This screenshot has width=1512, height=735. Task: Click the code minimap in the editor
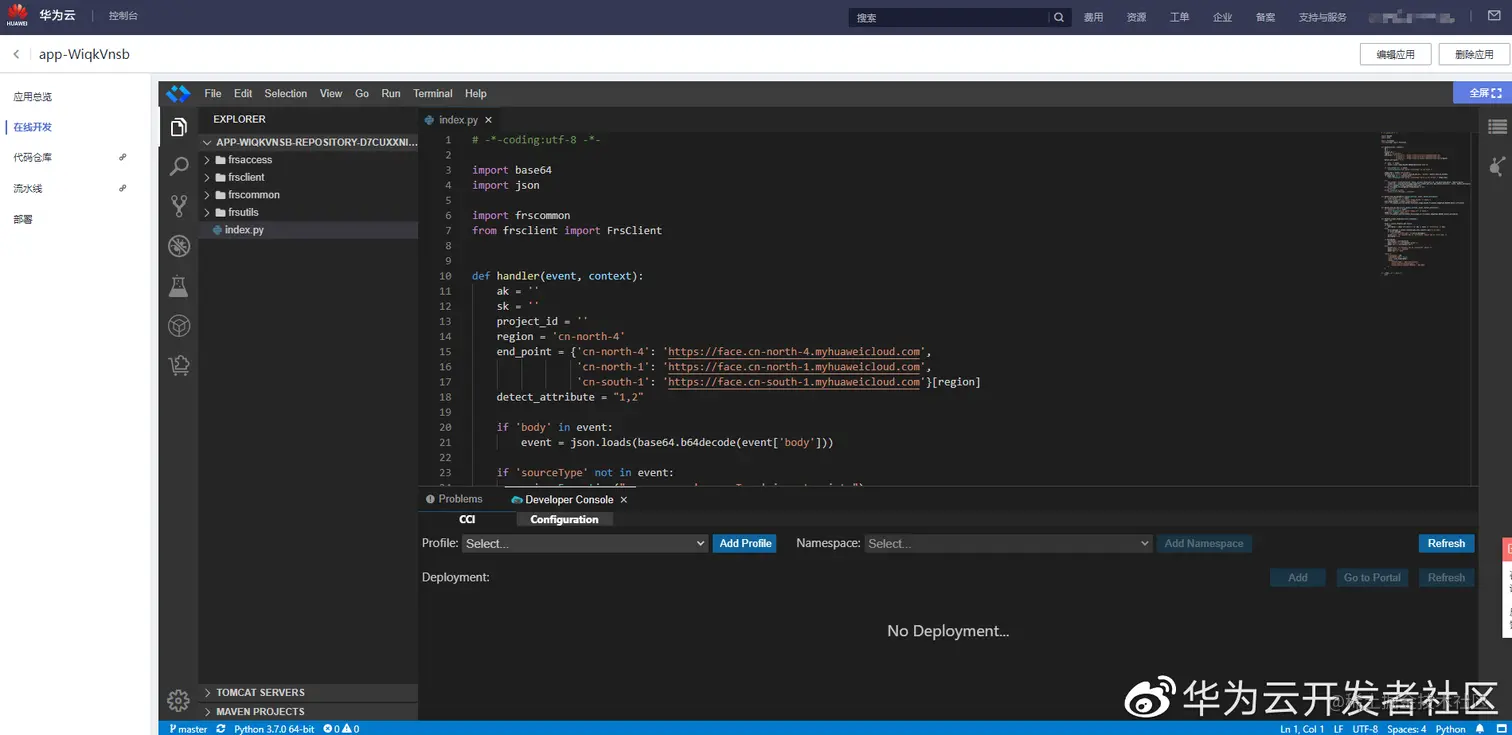pyautogui.click(x=1424, y=205)
